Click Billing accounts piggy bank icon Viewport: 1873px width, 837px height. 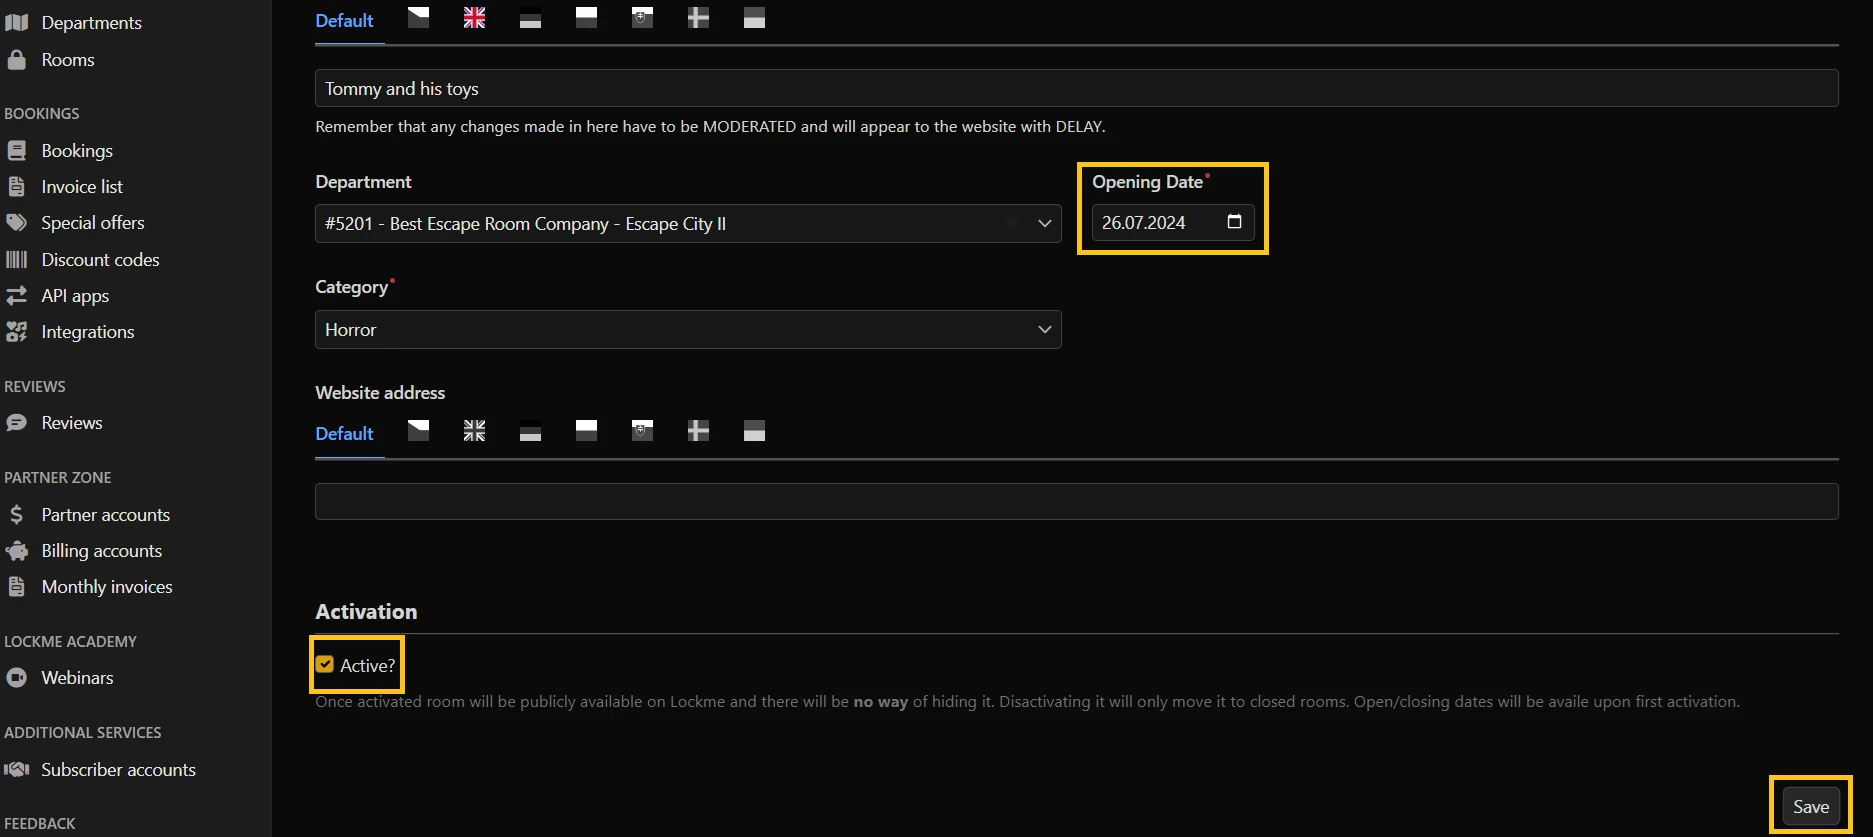click(x=16, y=551)
